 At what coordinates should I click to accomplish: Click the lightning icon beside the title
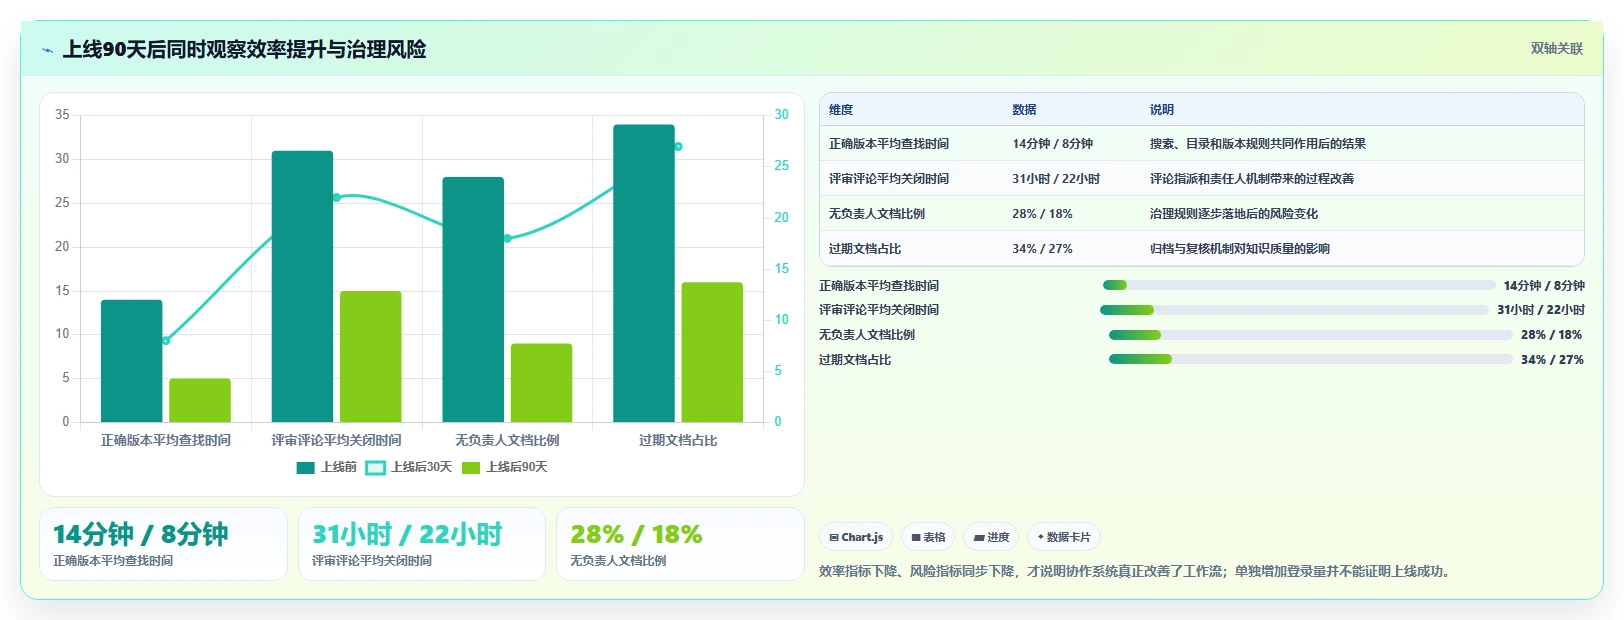click(47, 50)
